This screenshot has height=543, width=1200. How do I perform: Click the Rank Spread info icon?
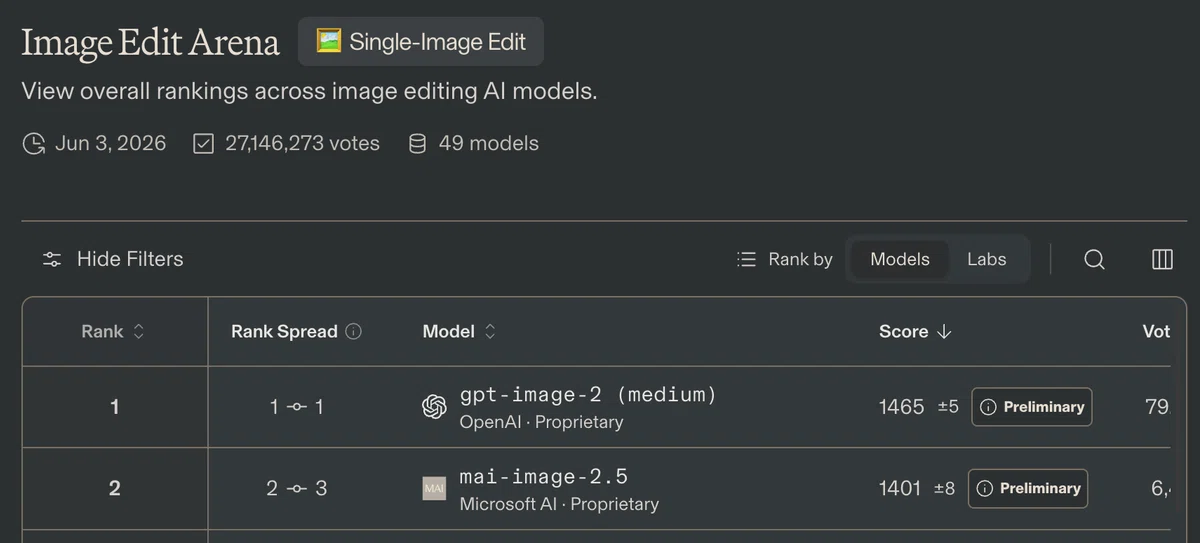353,331
